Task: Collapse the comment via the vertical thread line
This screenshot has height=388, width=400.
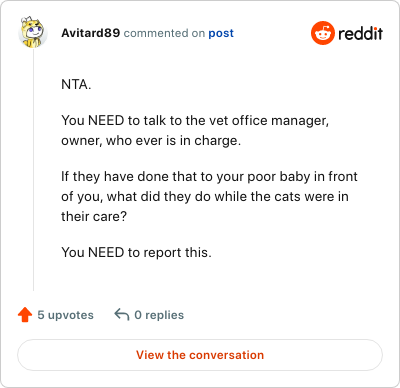Action: (x=33, y=170)
